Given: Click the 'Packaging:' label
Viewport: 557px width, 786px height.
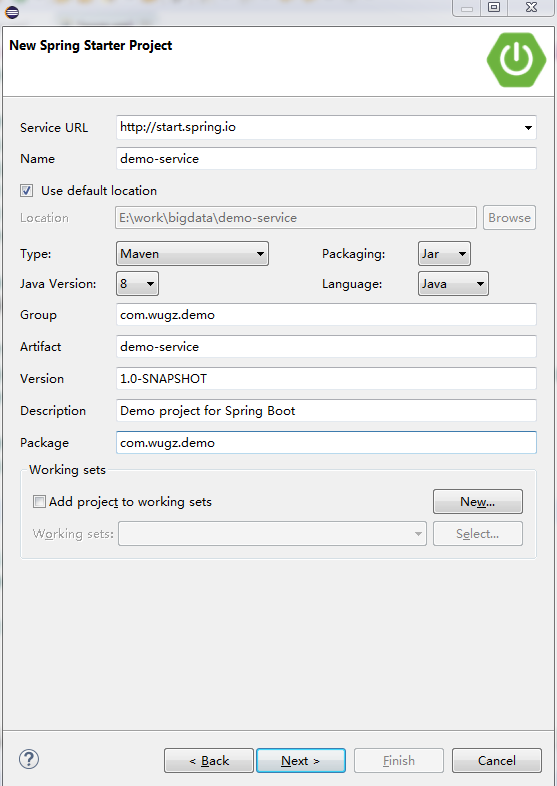Looking at the screenshot, I should pos(353,254).
